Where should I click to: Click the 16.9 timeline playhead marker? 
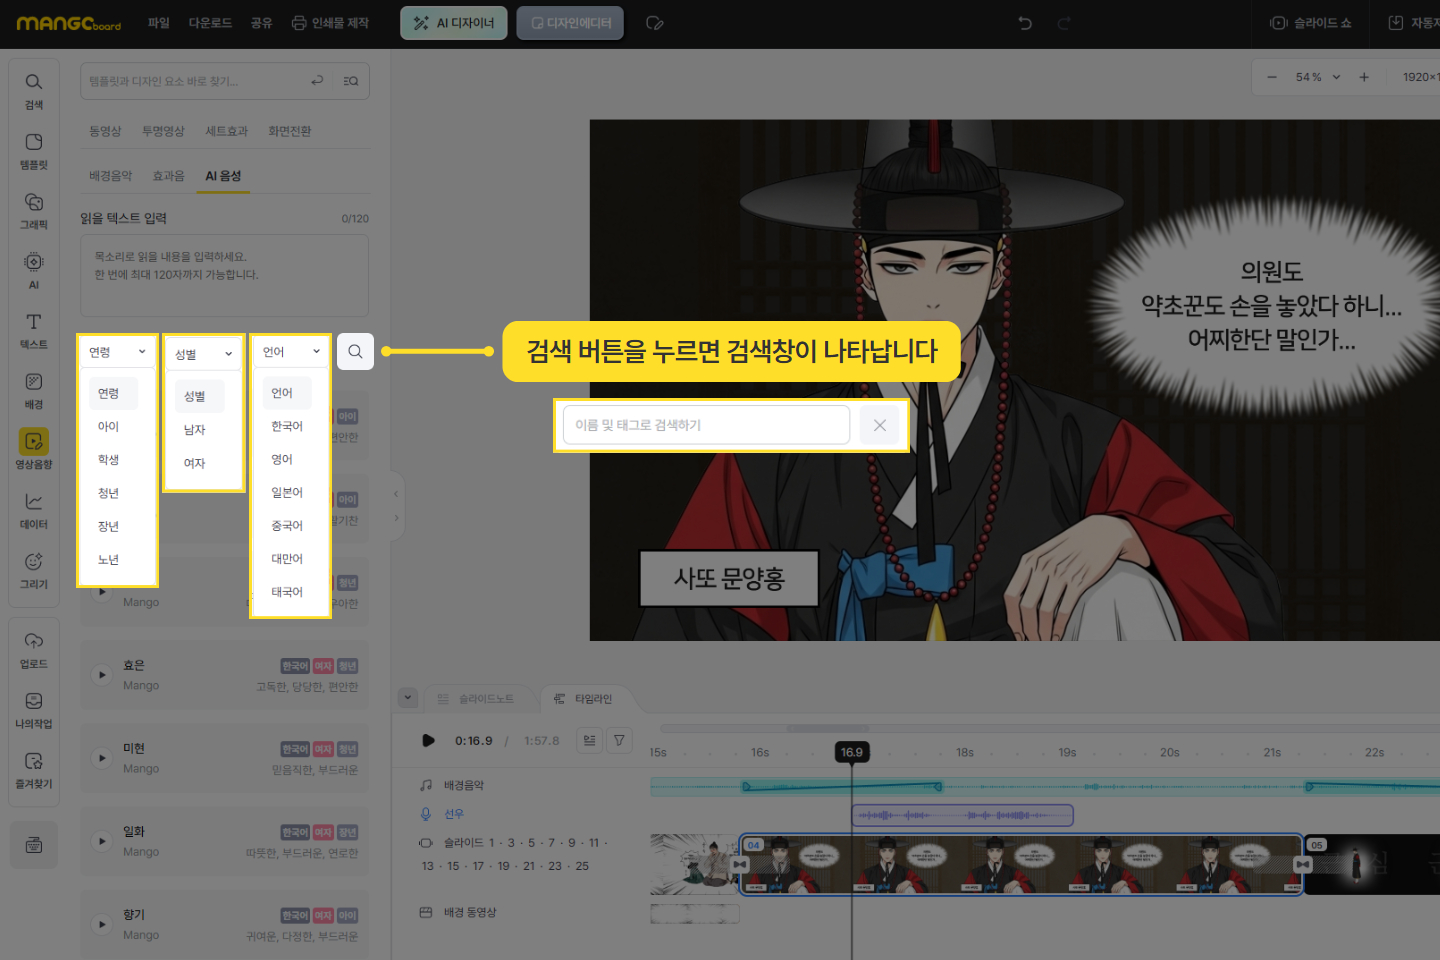coord(852,752)
